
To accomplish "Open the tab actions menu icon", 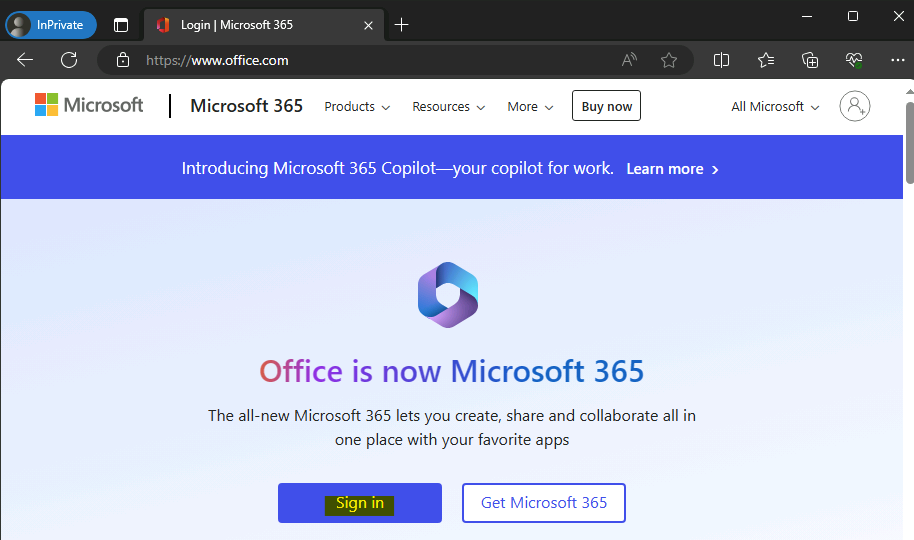I will pyautogui.click(x=121, y=25).
